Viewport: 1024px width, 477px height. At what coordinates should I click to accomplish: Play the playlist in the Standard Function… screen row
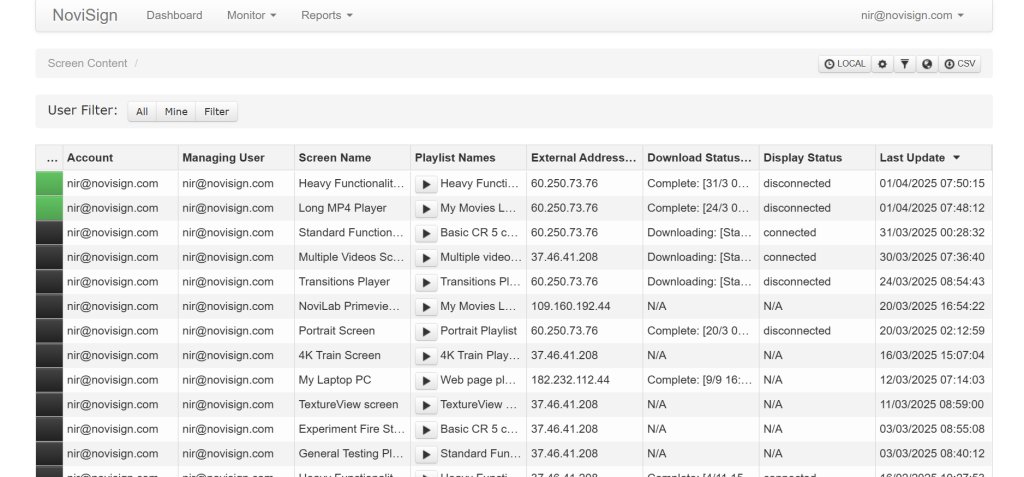(x=426, y=233)
